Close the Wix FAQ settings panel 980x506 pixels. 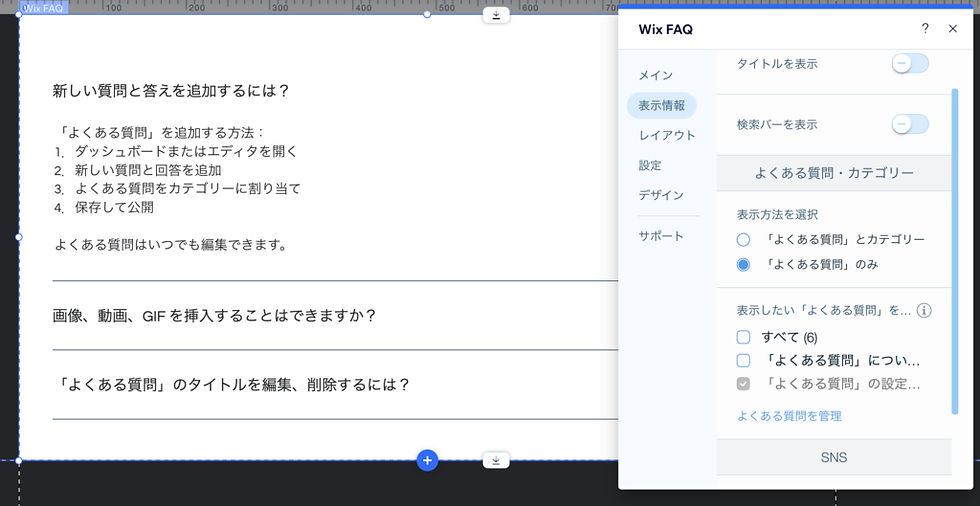coord(952,29)
